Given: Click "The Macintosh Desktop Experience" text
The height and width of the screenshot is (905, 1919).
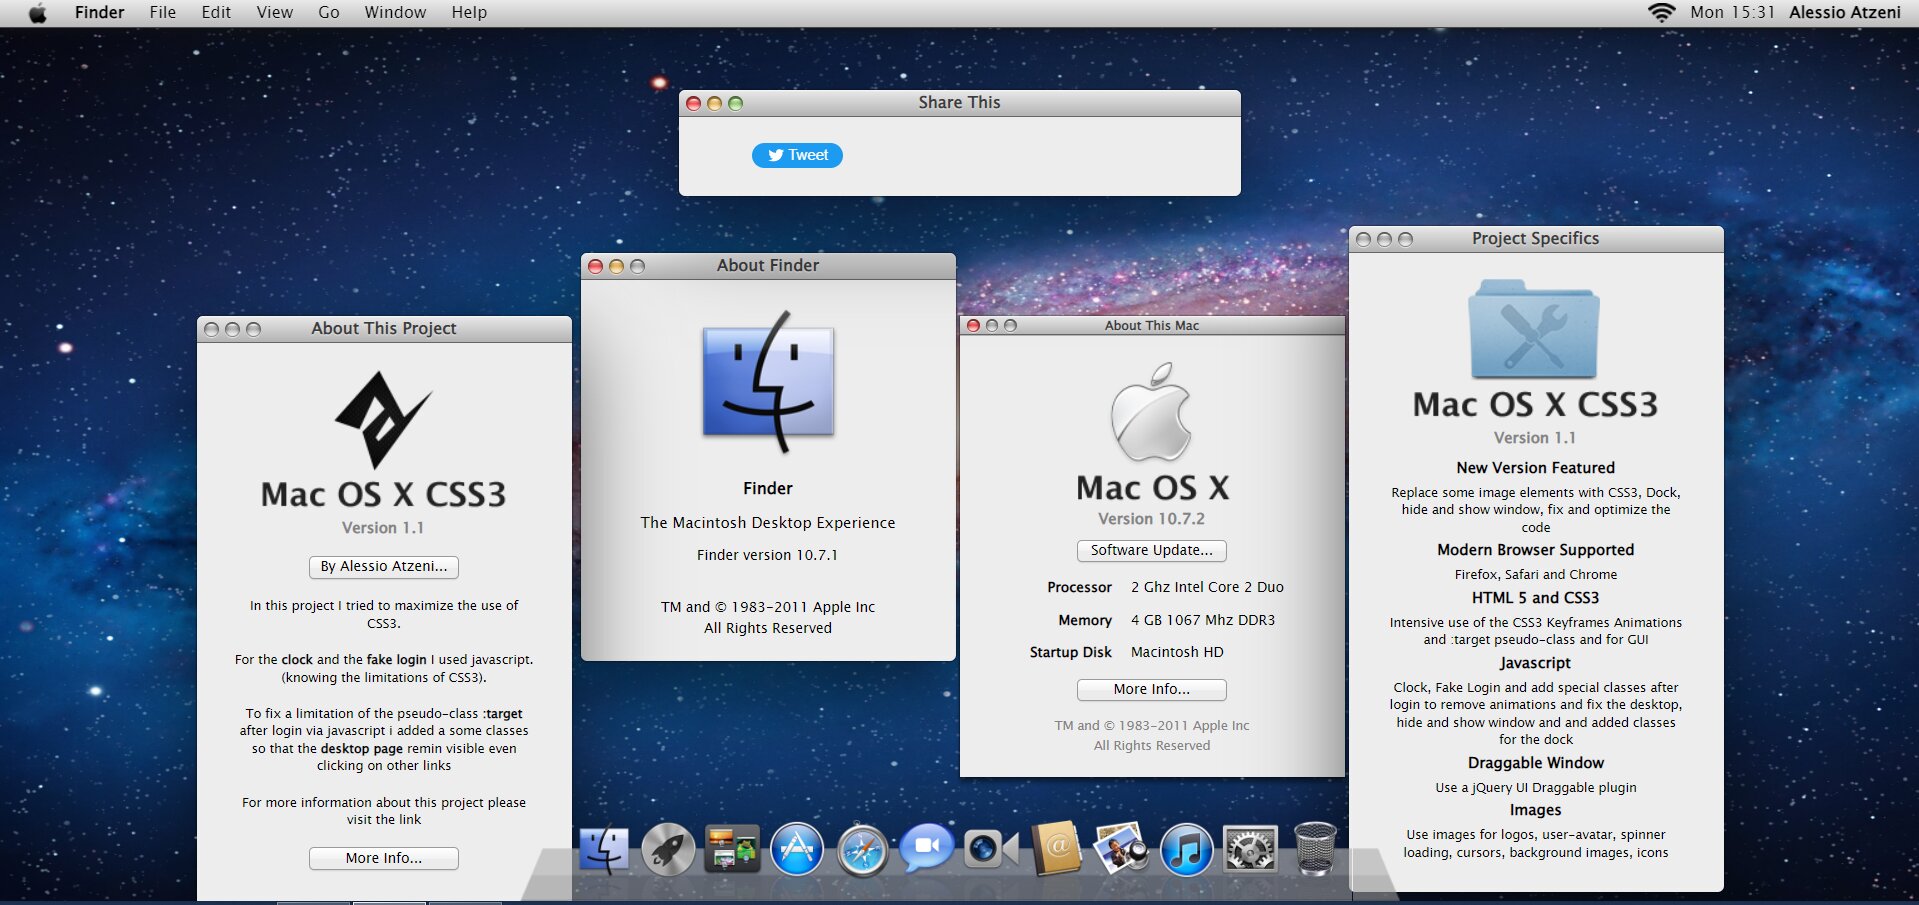Looking at the screenshot, I should pyautogui.click(x=768, y=523).
